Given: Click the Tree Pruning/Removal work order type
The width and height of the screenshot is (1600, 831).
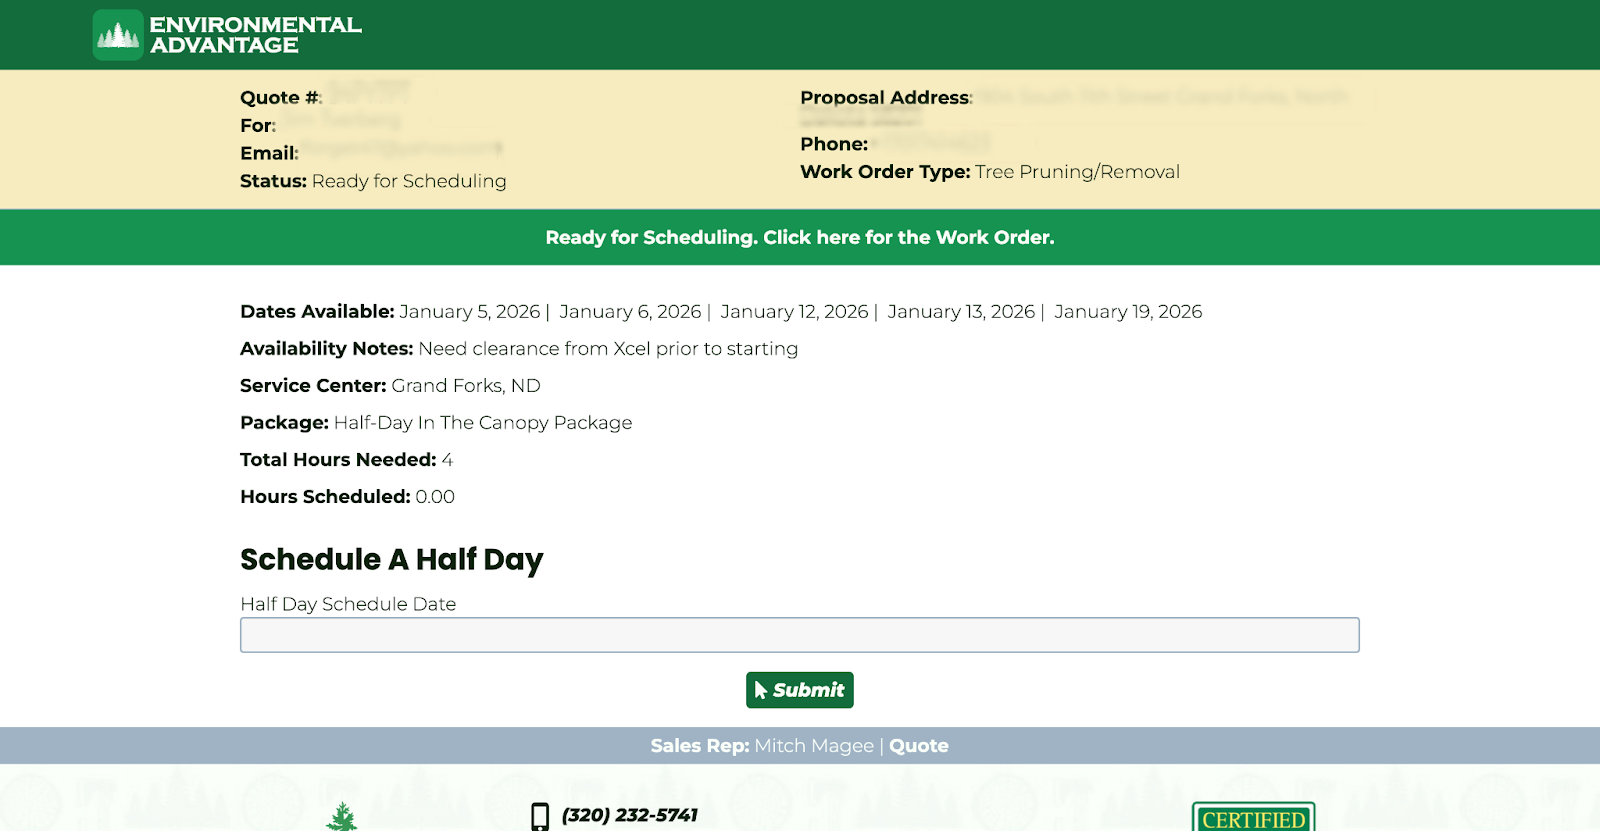Looking at the screenshot, I should point(1077,172).
